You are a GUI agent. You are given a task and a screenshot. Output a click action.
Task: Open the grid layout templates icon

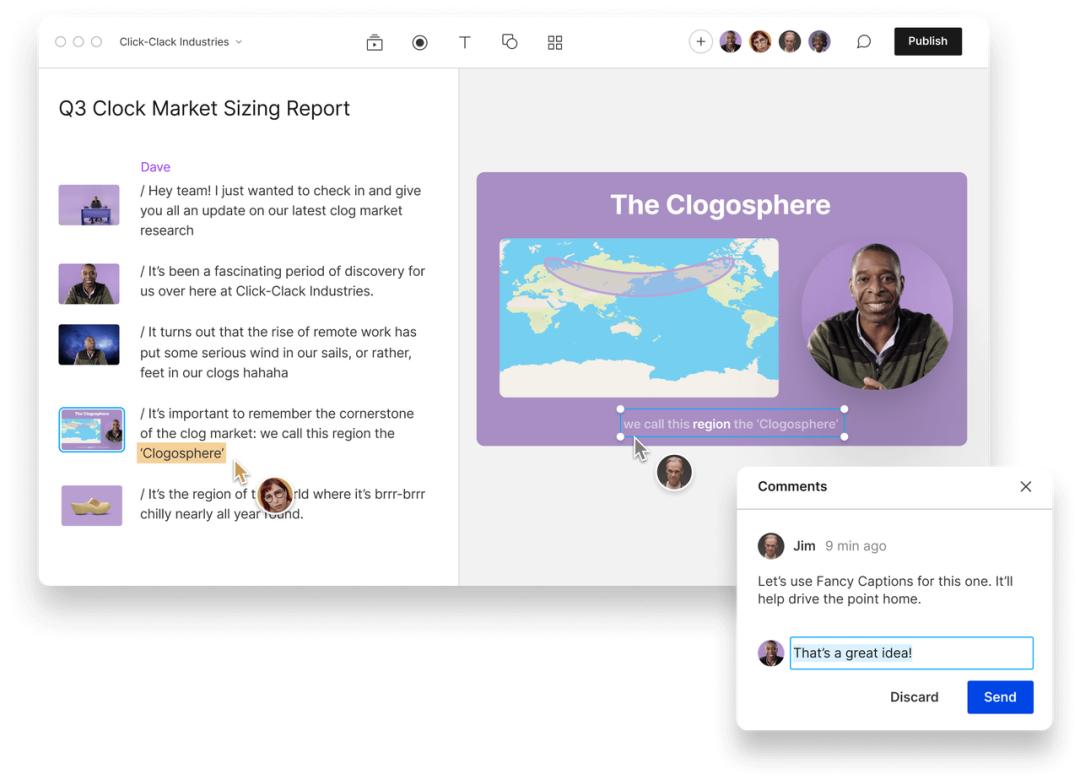[554, 43]
